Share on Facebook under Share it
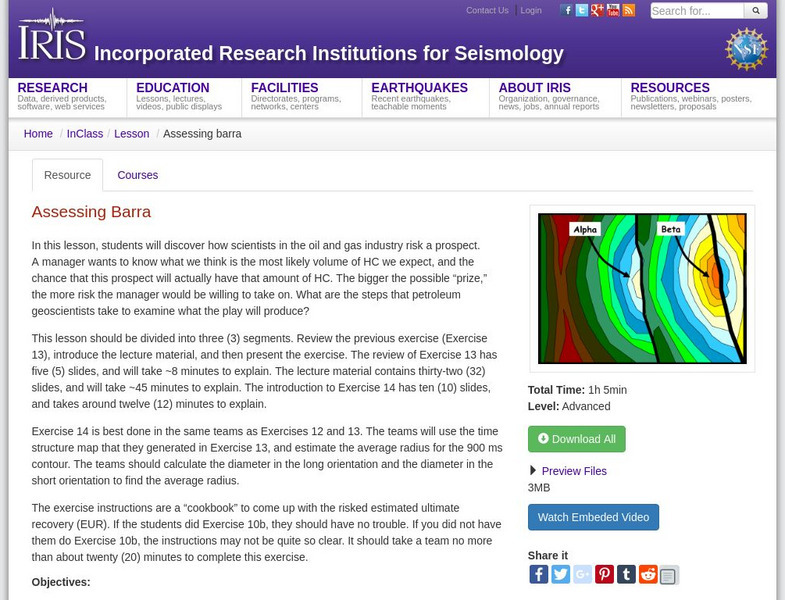 pos(539,574)
